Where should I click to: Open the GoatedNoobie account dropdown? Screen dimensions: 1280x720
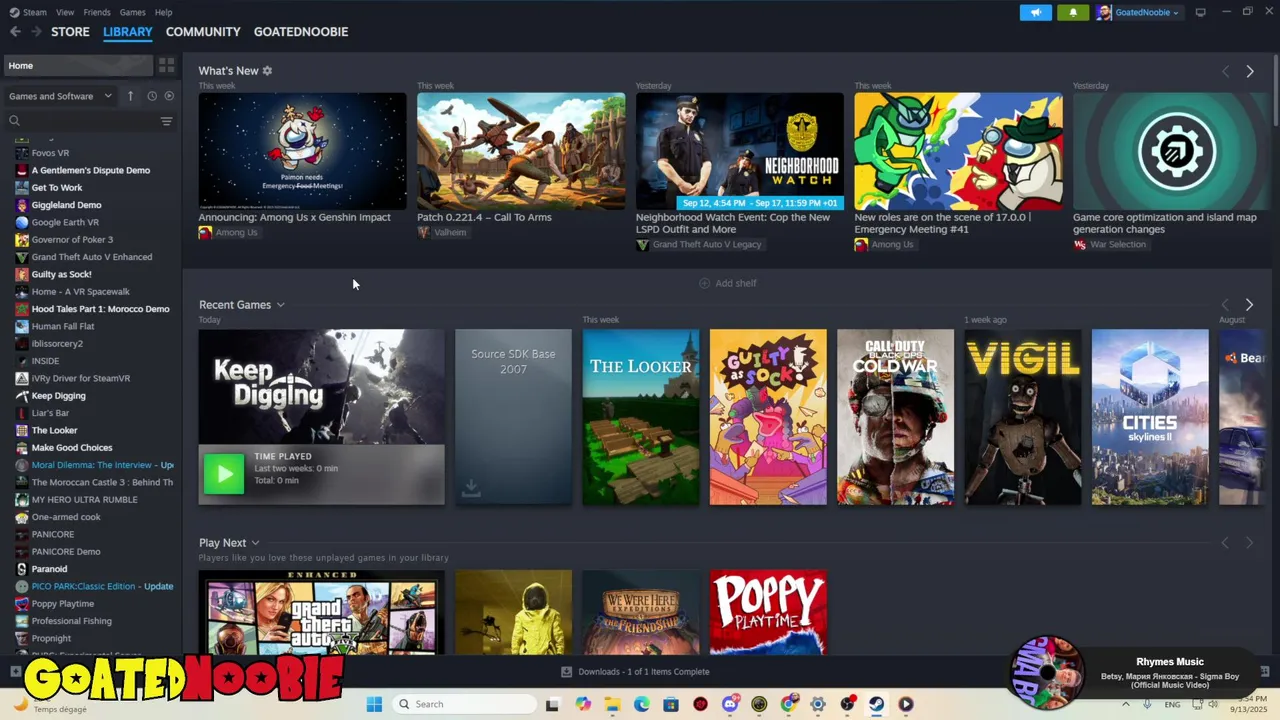click(x=1139, y=12)
